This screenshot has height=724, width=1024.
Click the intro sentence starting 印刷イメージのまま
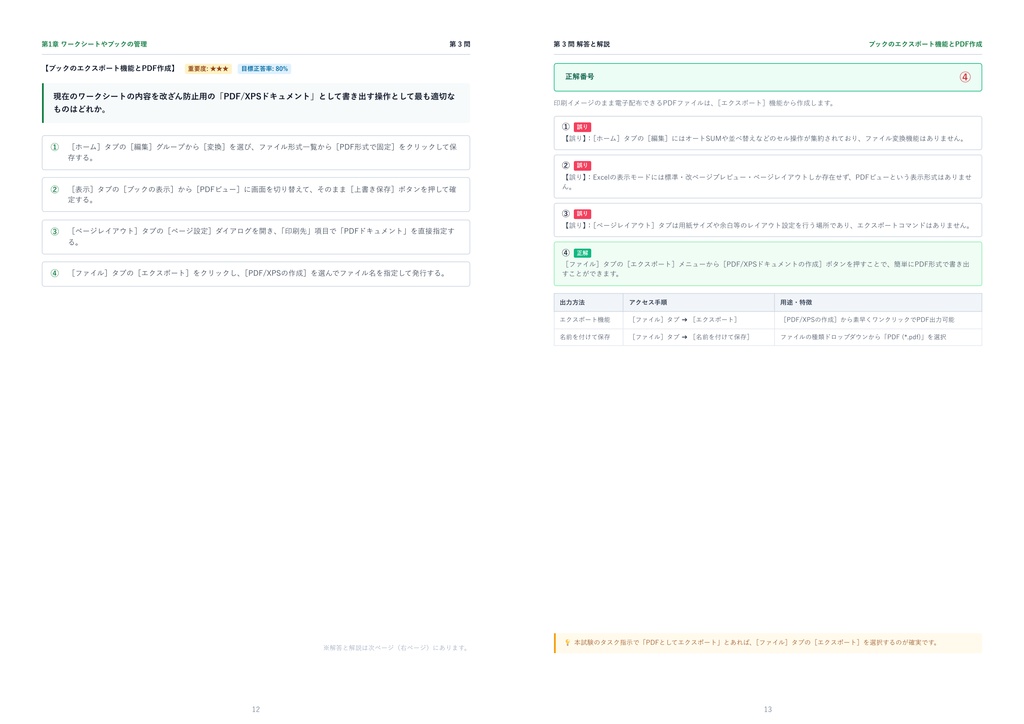click(694, 103)
